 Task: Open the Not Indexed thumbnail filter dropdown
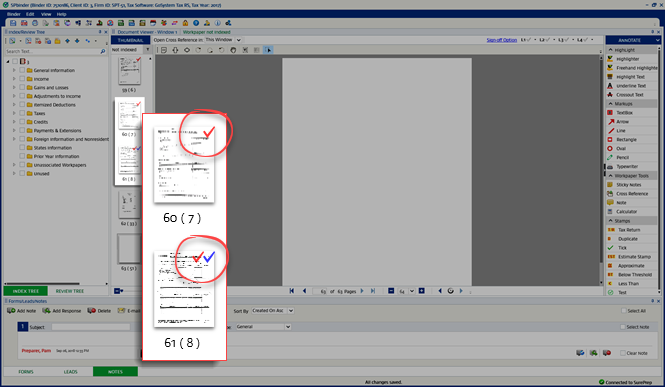pos(148,50)
